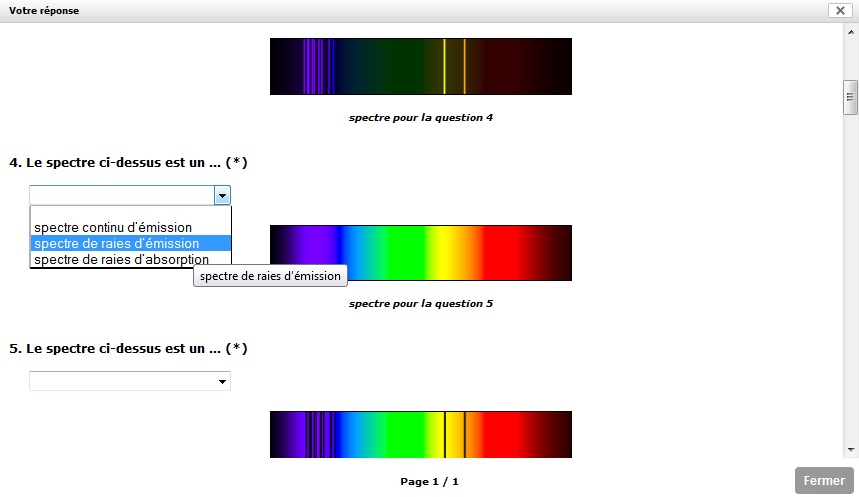Screen dimensions: 859x497
Task: Open the question 4 dropdown arrow
Action: pyautogui.click(x=222, y=195)
